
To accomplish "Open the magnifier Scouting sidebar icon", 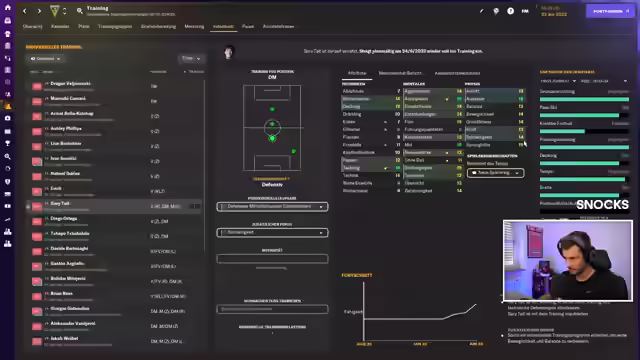I will pos(7,156).
